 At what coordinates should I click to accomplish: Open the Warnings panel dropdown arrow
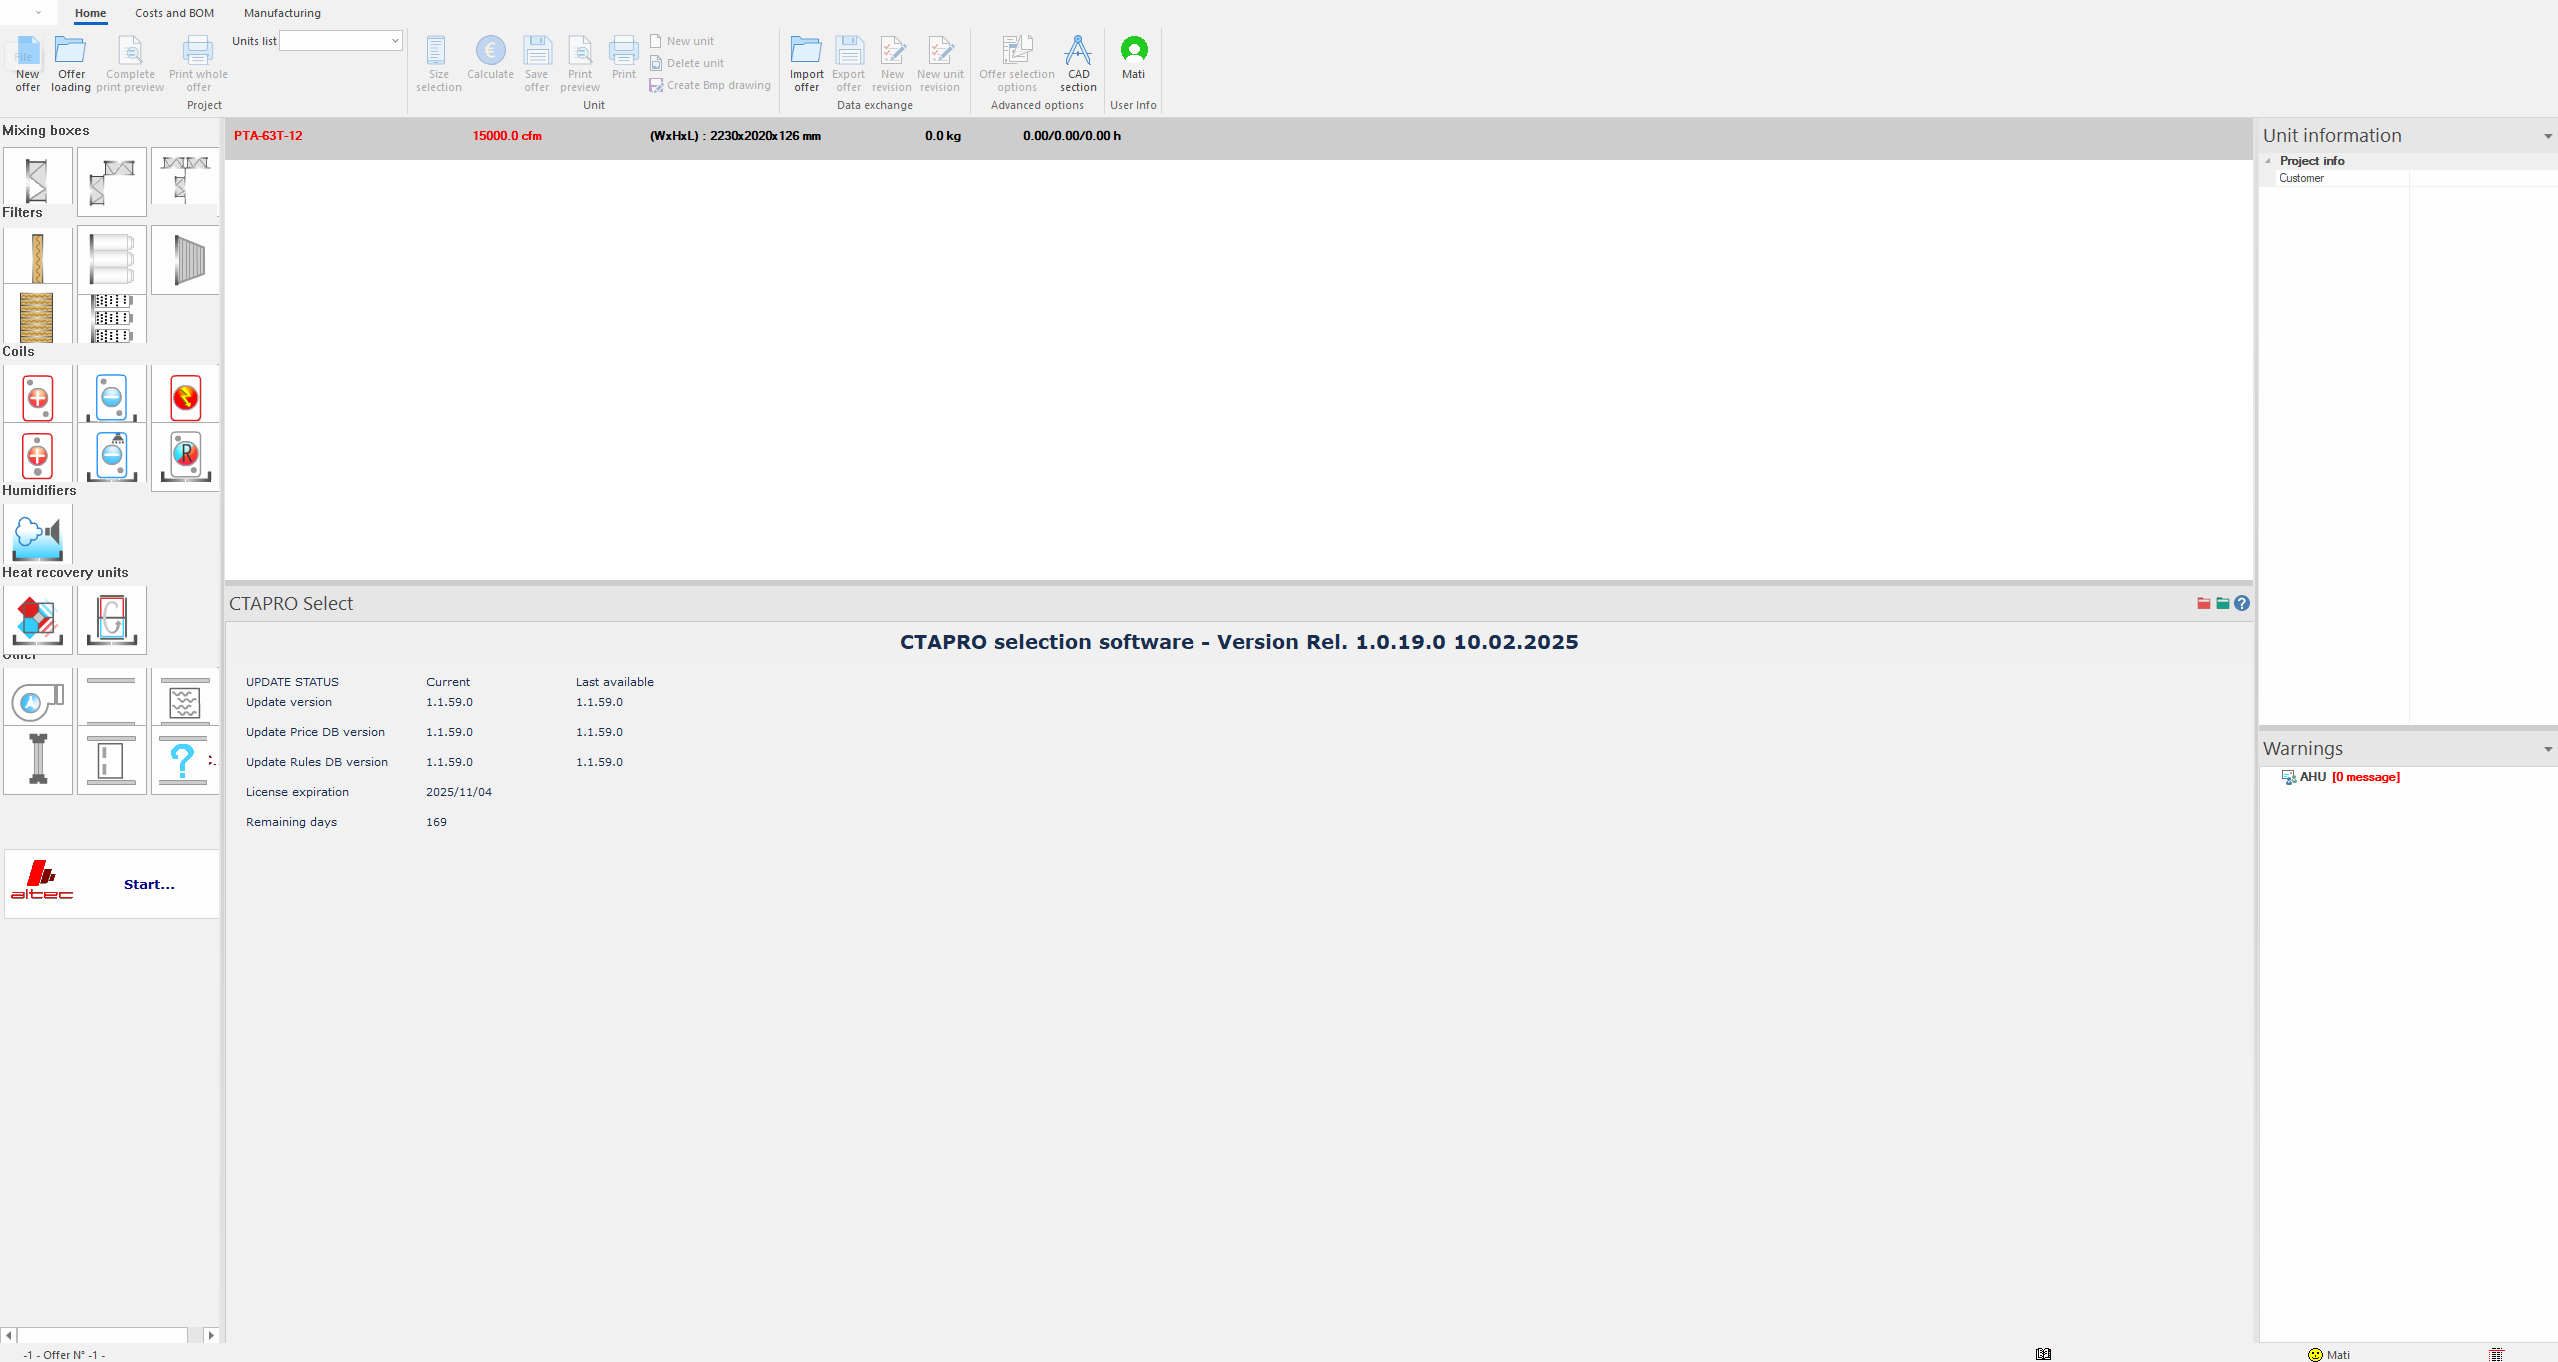coord(2547,749)
